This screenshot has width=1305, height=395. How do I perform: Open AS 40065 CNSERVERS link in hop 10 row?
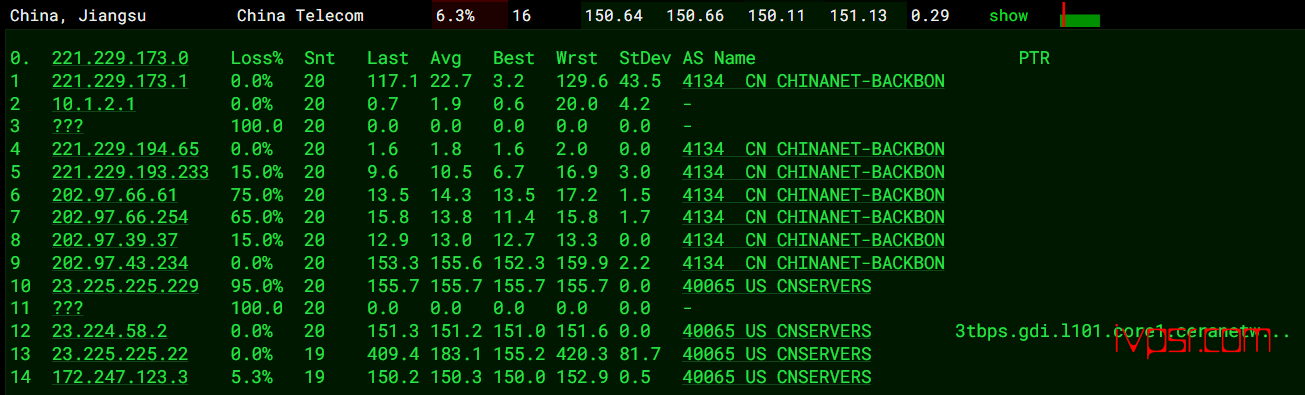[x=777, y=286]
